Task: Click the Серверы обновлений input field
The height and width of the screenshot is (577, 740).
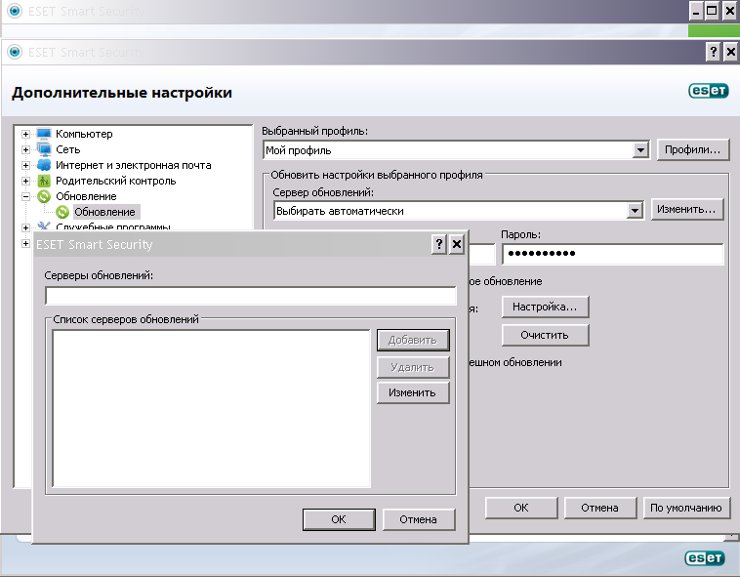Action: (x=251, y=296)
